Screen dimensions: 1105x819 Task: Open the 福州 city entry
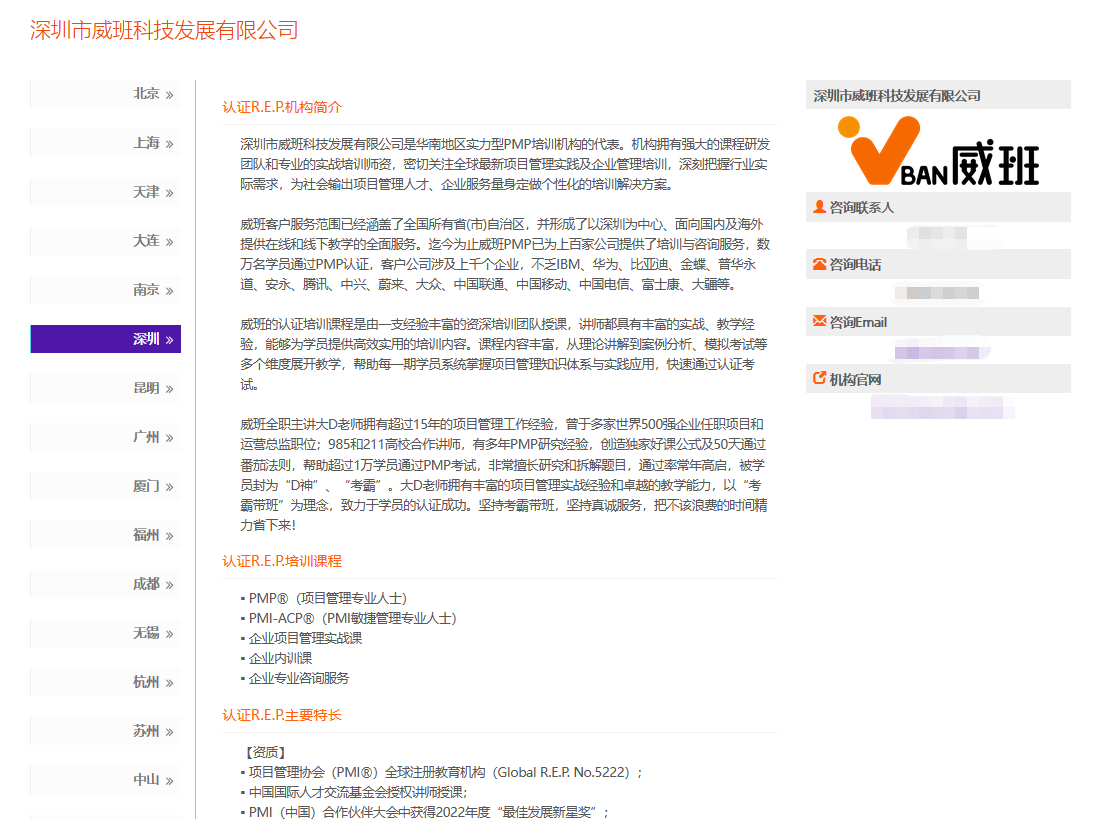pyautogui.click(x=106, y=535)
